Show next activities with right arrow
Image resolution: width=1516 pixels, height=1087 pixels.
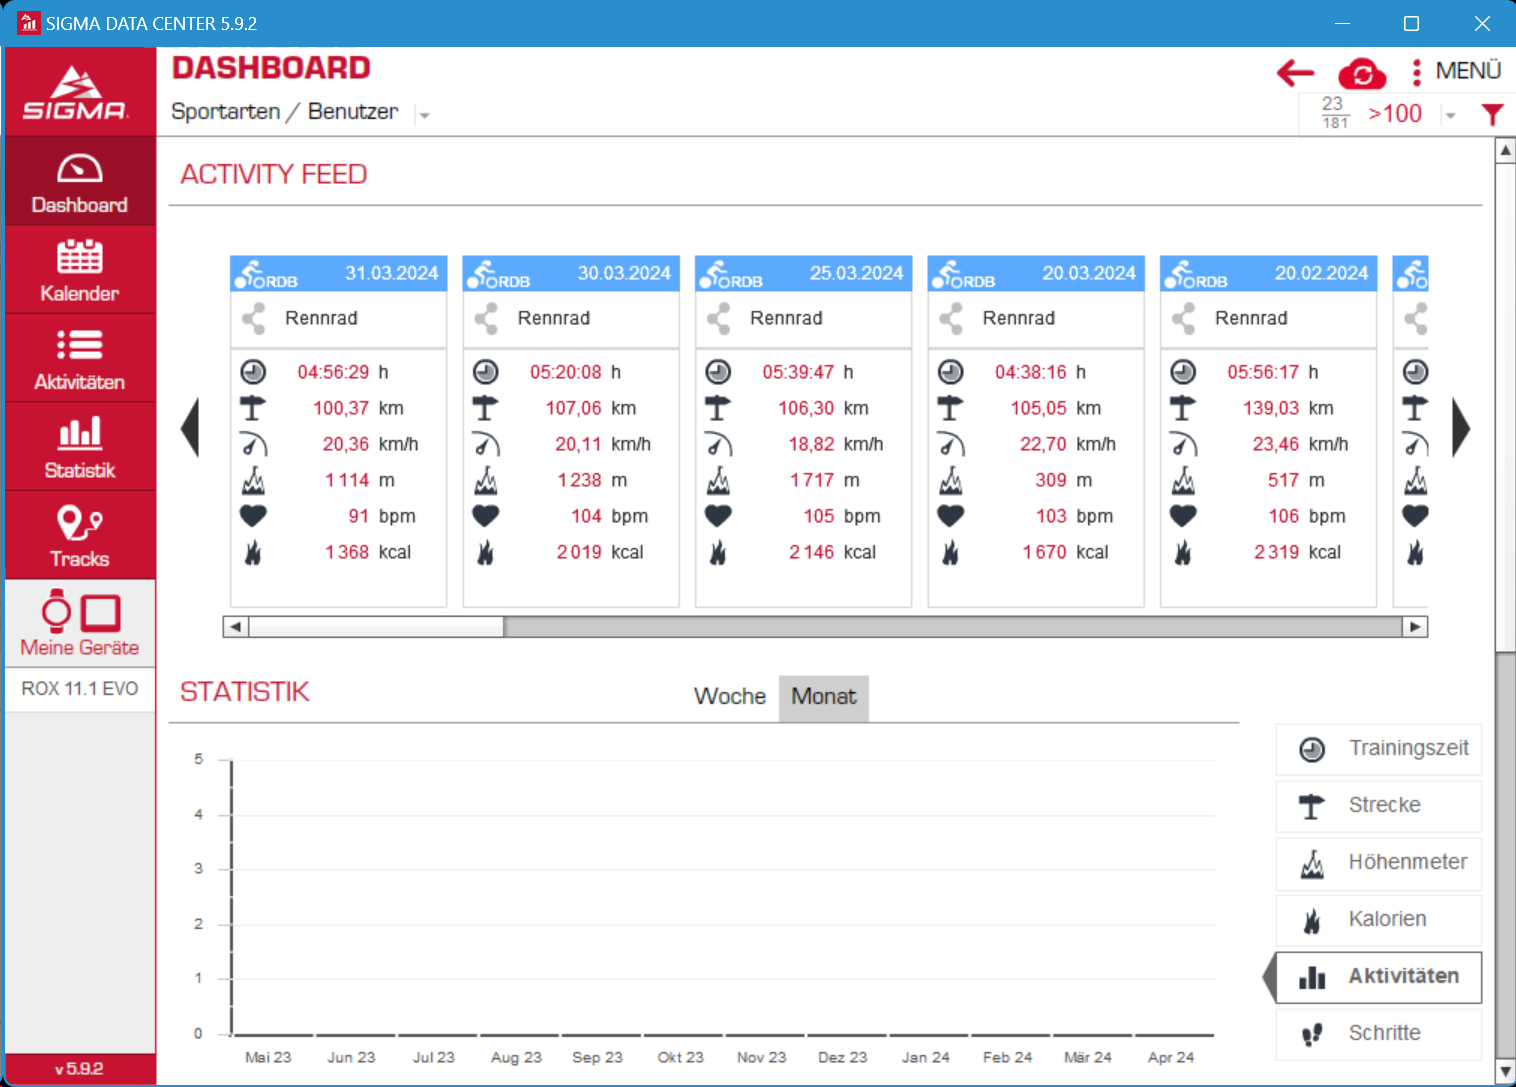tap(1461, 428)
